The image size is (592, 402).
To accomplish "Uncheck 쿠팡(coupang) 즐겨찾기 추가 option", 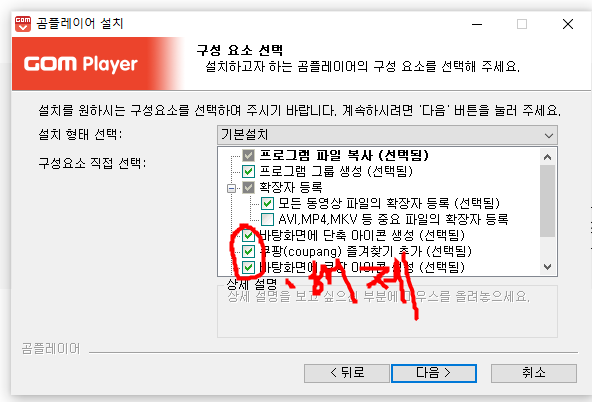I will pyautogui.click(x=248, y=251).
